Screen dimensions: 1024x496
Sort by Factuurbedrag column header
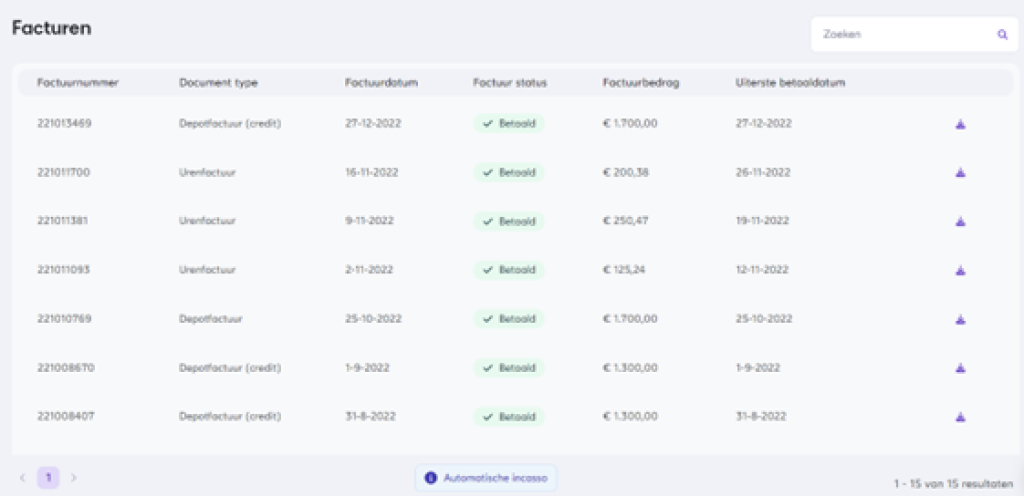[x=641, y=82]
